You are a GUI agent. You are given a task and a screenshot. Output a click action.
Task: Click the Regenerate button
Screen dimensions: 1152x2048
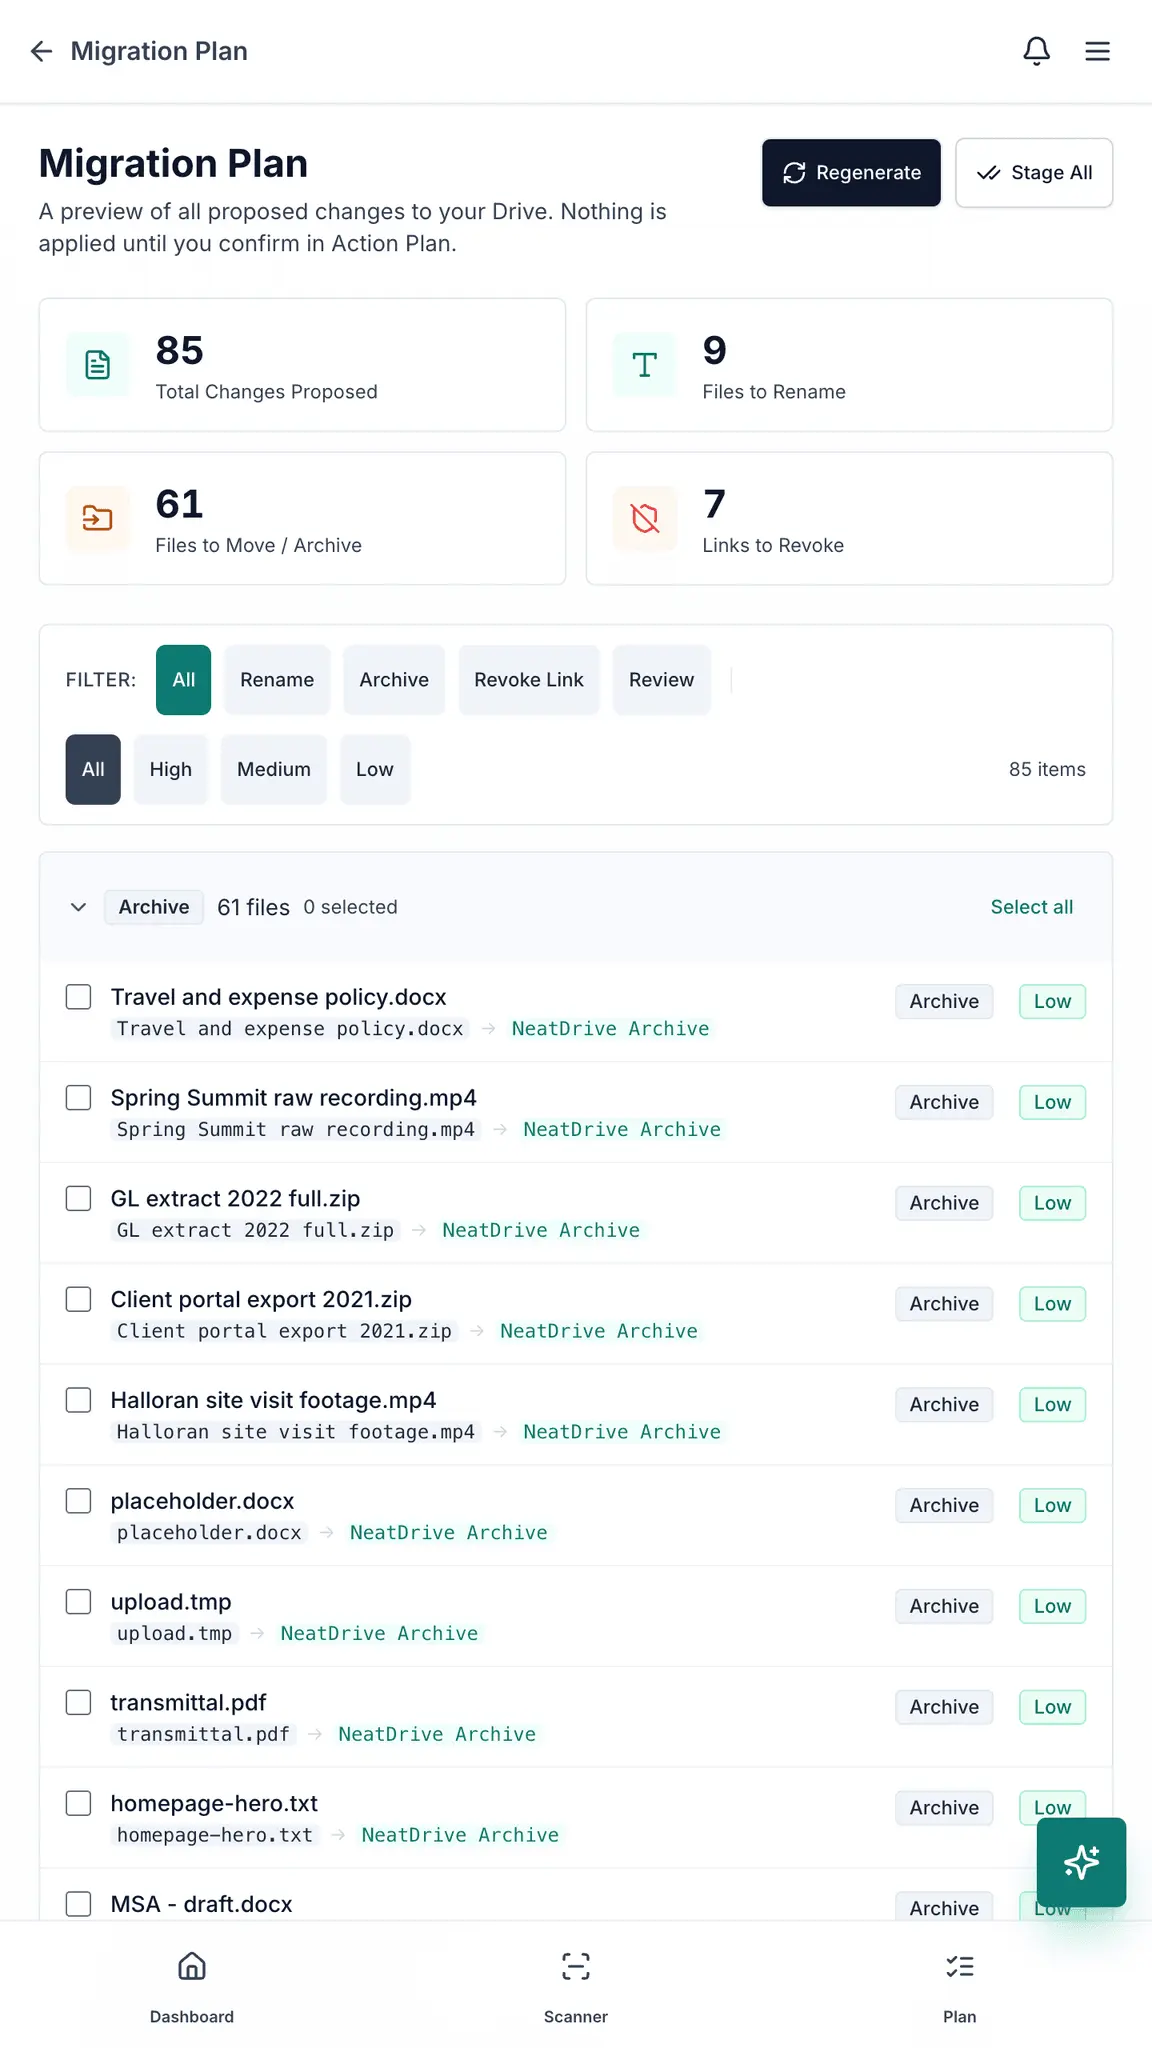(851, 173)
